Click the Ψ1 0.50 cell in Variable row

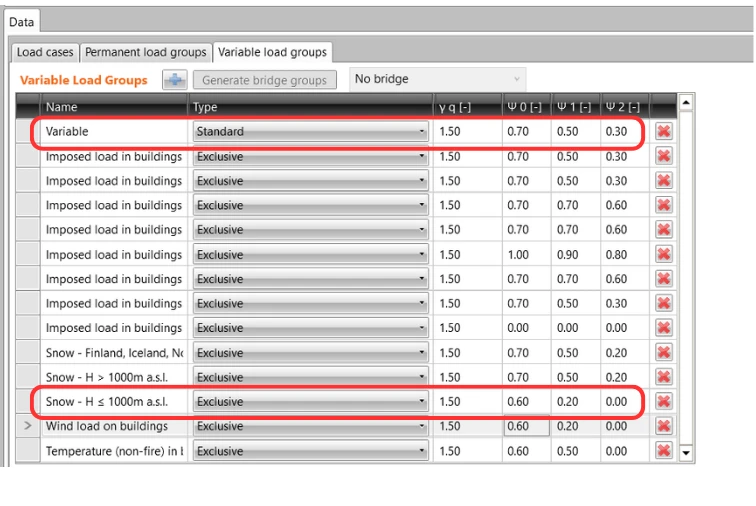[x=576, y=131]
